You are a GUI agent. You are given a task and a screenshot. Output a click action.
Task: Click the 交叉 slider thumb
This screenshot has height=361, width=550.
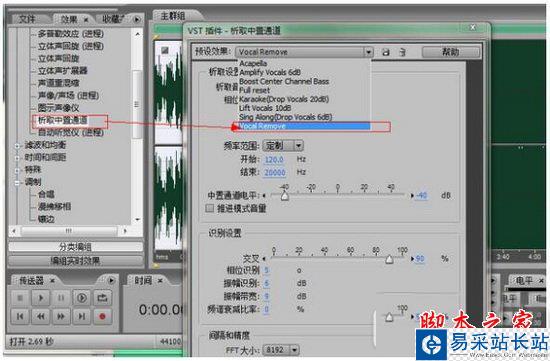389,259
